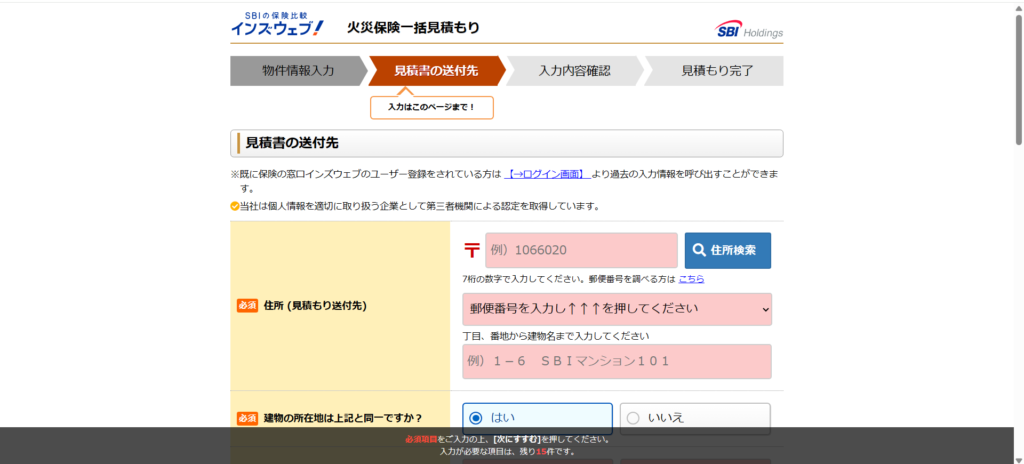Select the いいえ radio option
This screenshot has height=464, width=1024.
coord(633,418)
